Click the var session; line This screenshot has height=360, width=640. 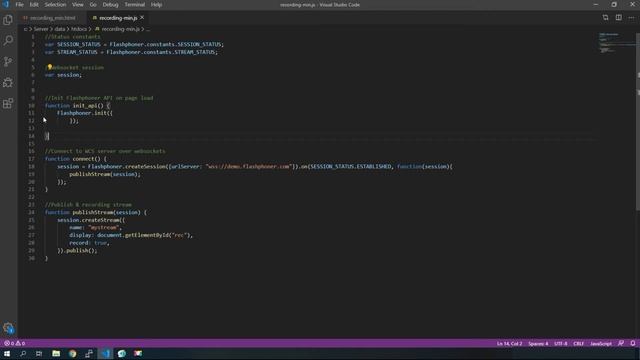coord(63,75)
